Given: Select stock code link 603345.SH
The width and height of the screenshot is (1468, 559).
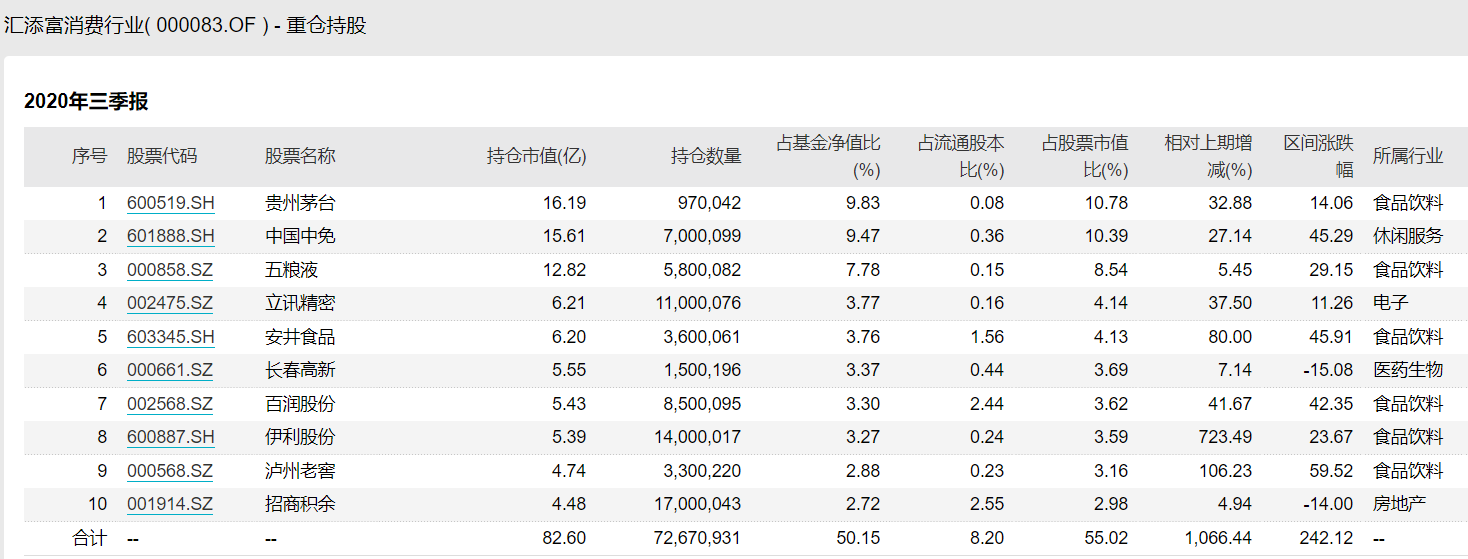Looking at the screenshot, I should pyautogui.click(x=170, y=337).
